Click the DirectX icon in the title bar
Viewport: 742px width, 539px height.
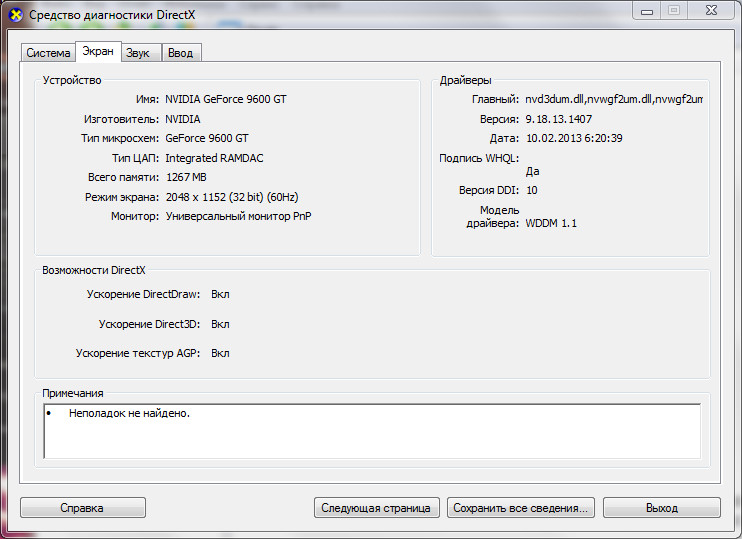[15, 15]
